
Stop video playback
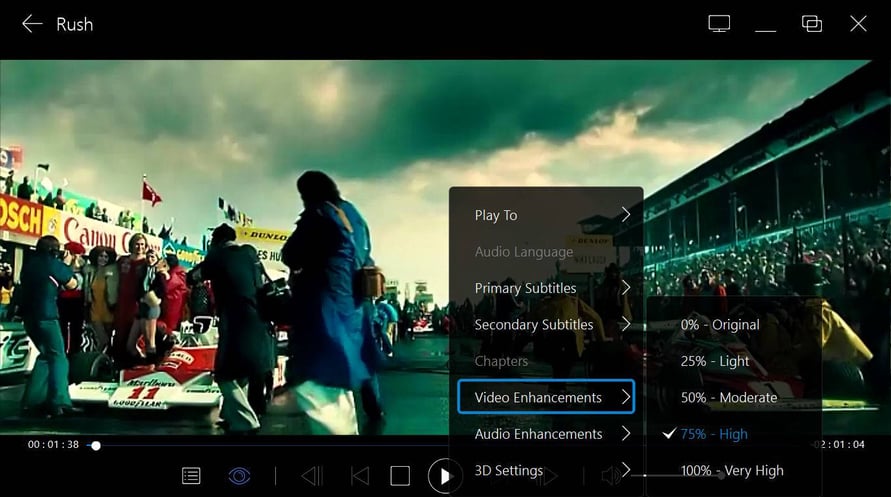[x=400, y=476]
